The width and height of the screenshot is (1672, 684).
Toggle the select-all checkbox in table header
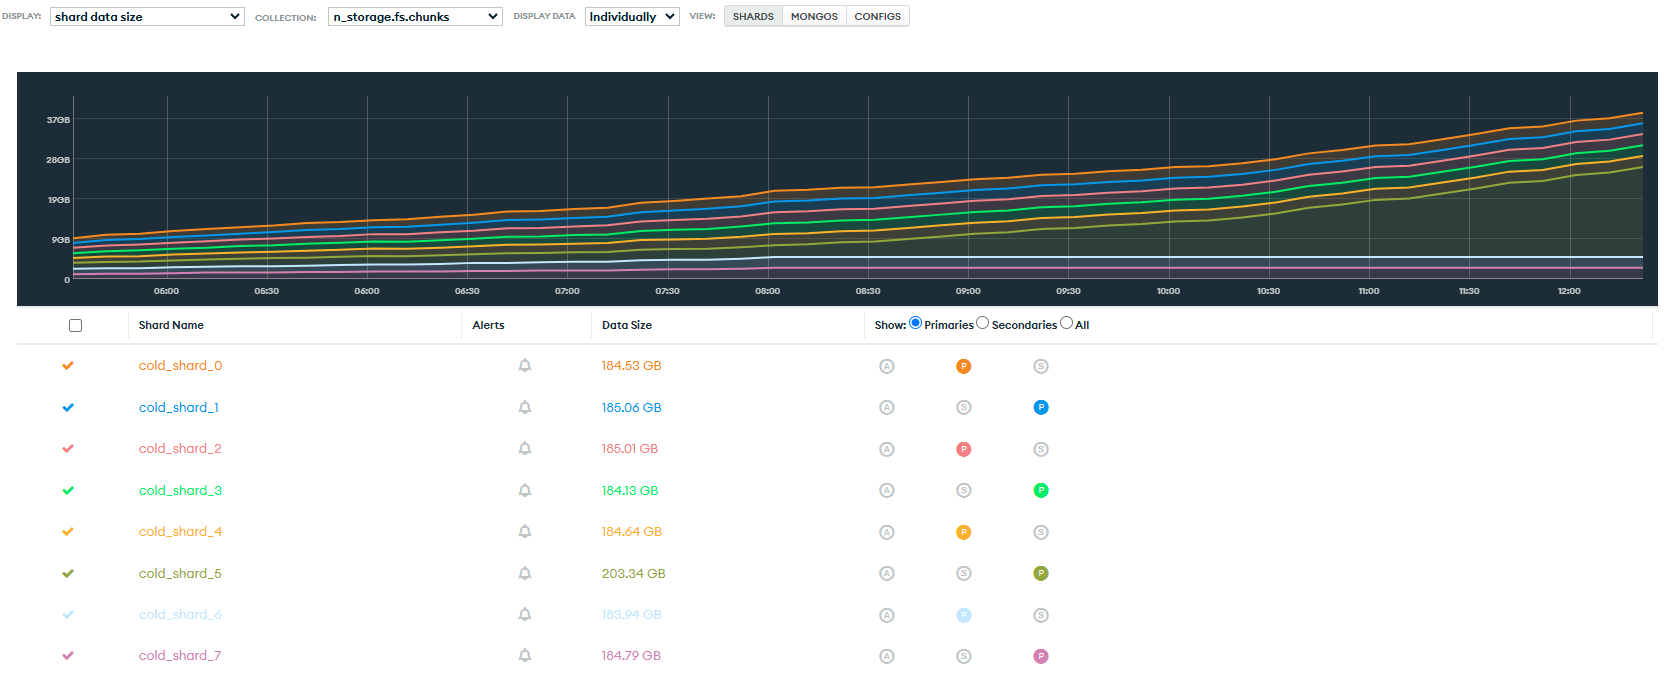[x=75, y=325]
